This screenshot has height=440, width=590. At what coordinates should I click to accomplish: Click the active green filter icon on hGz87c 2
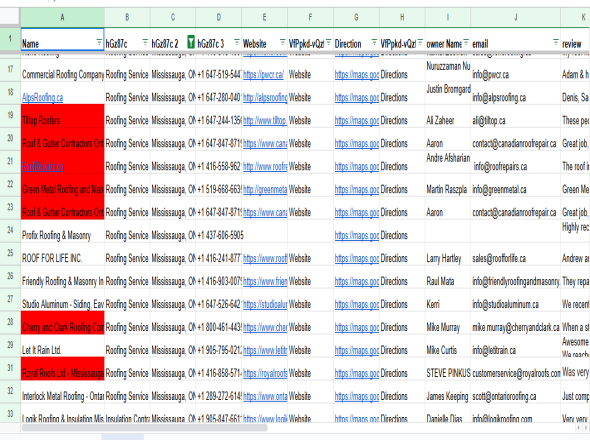tap(191, 42)
